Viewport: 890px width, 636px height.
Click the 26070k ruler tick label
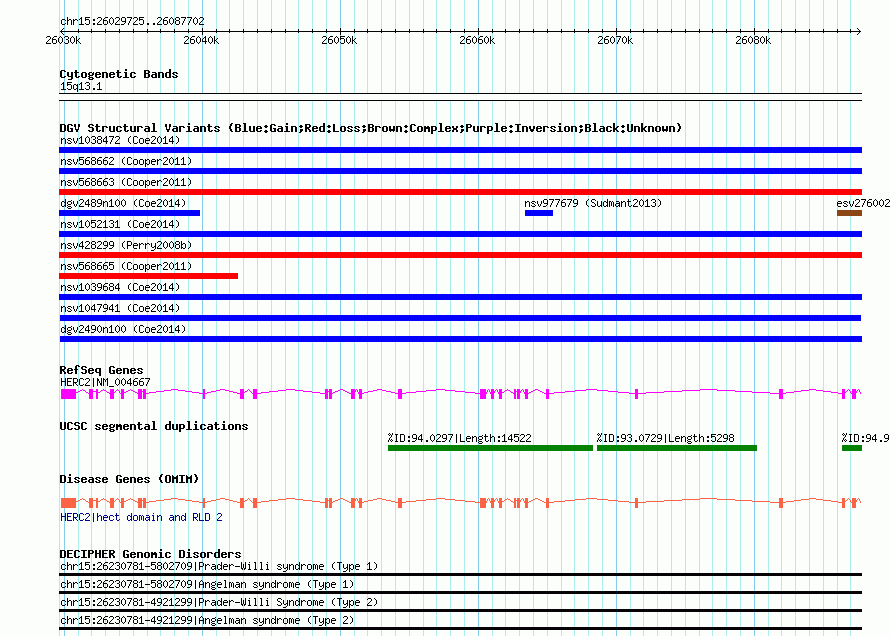[615, 40]
